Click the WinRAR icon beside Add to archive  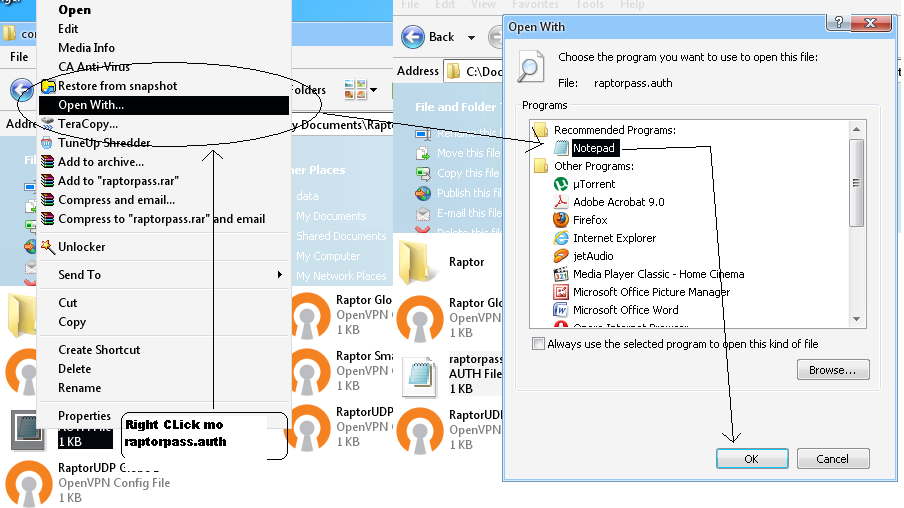(x=48, y=162)
